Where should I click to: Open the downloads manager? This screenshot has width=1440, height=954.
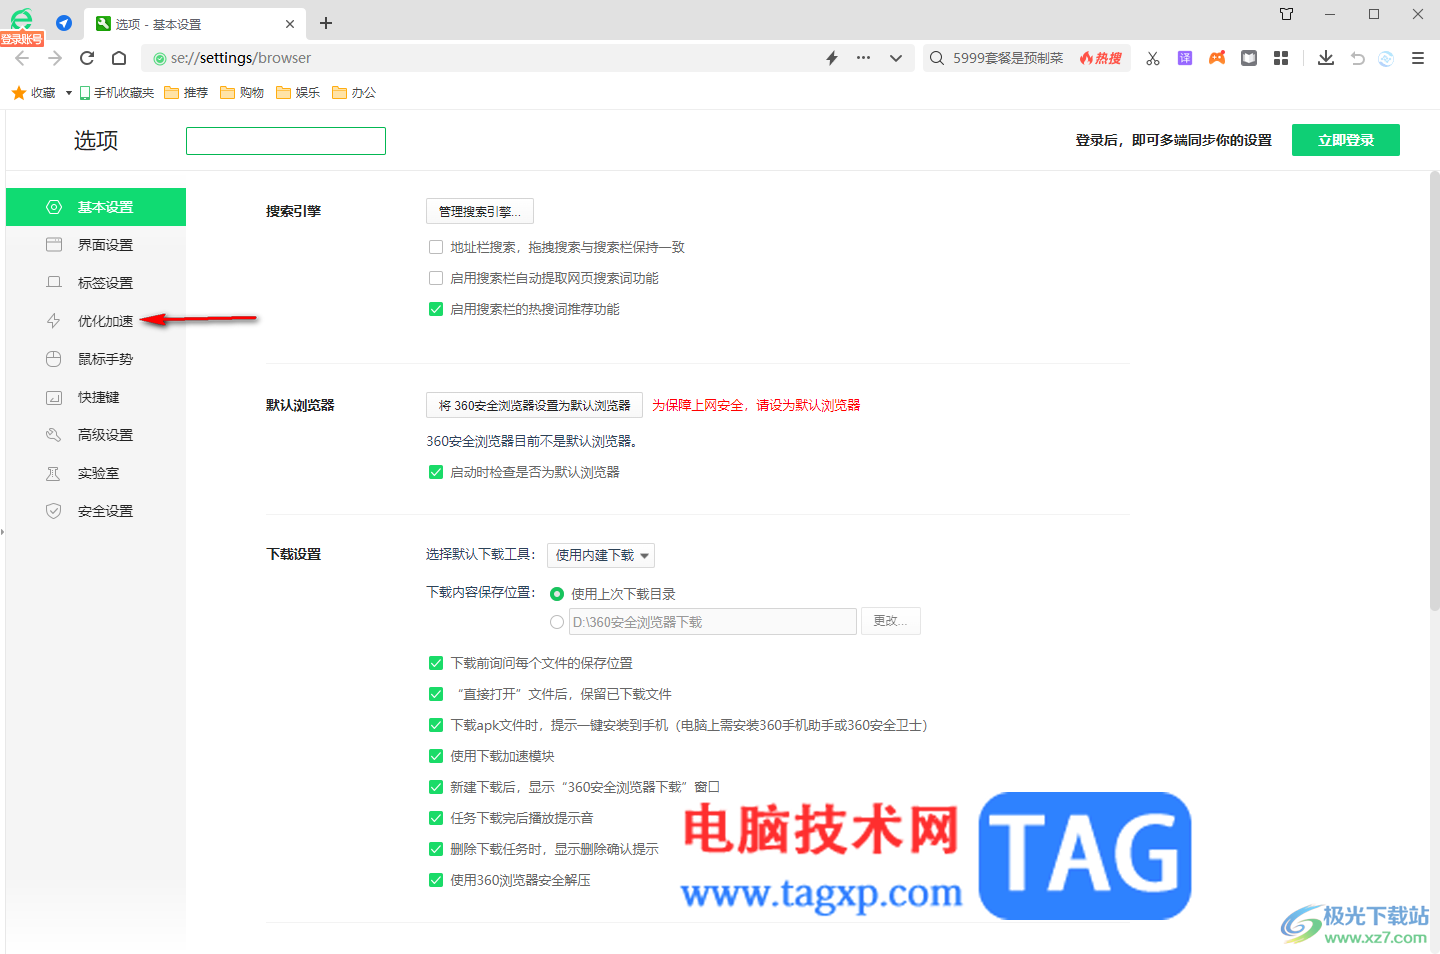pos(1326,58)
